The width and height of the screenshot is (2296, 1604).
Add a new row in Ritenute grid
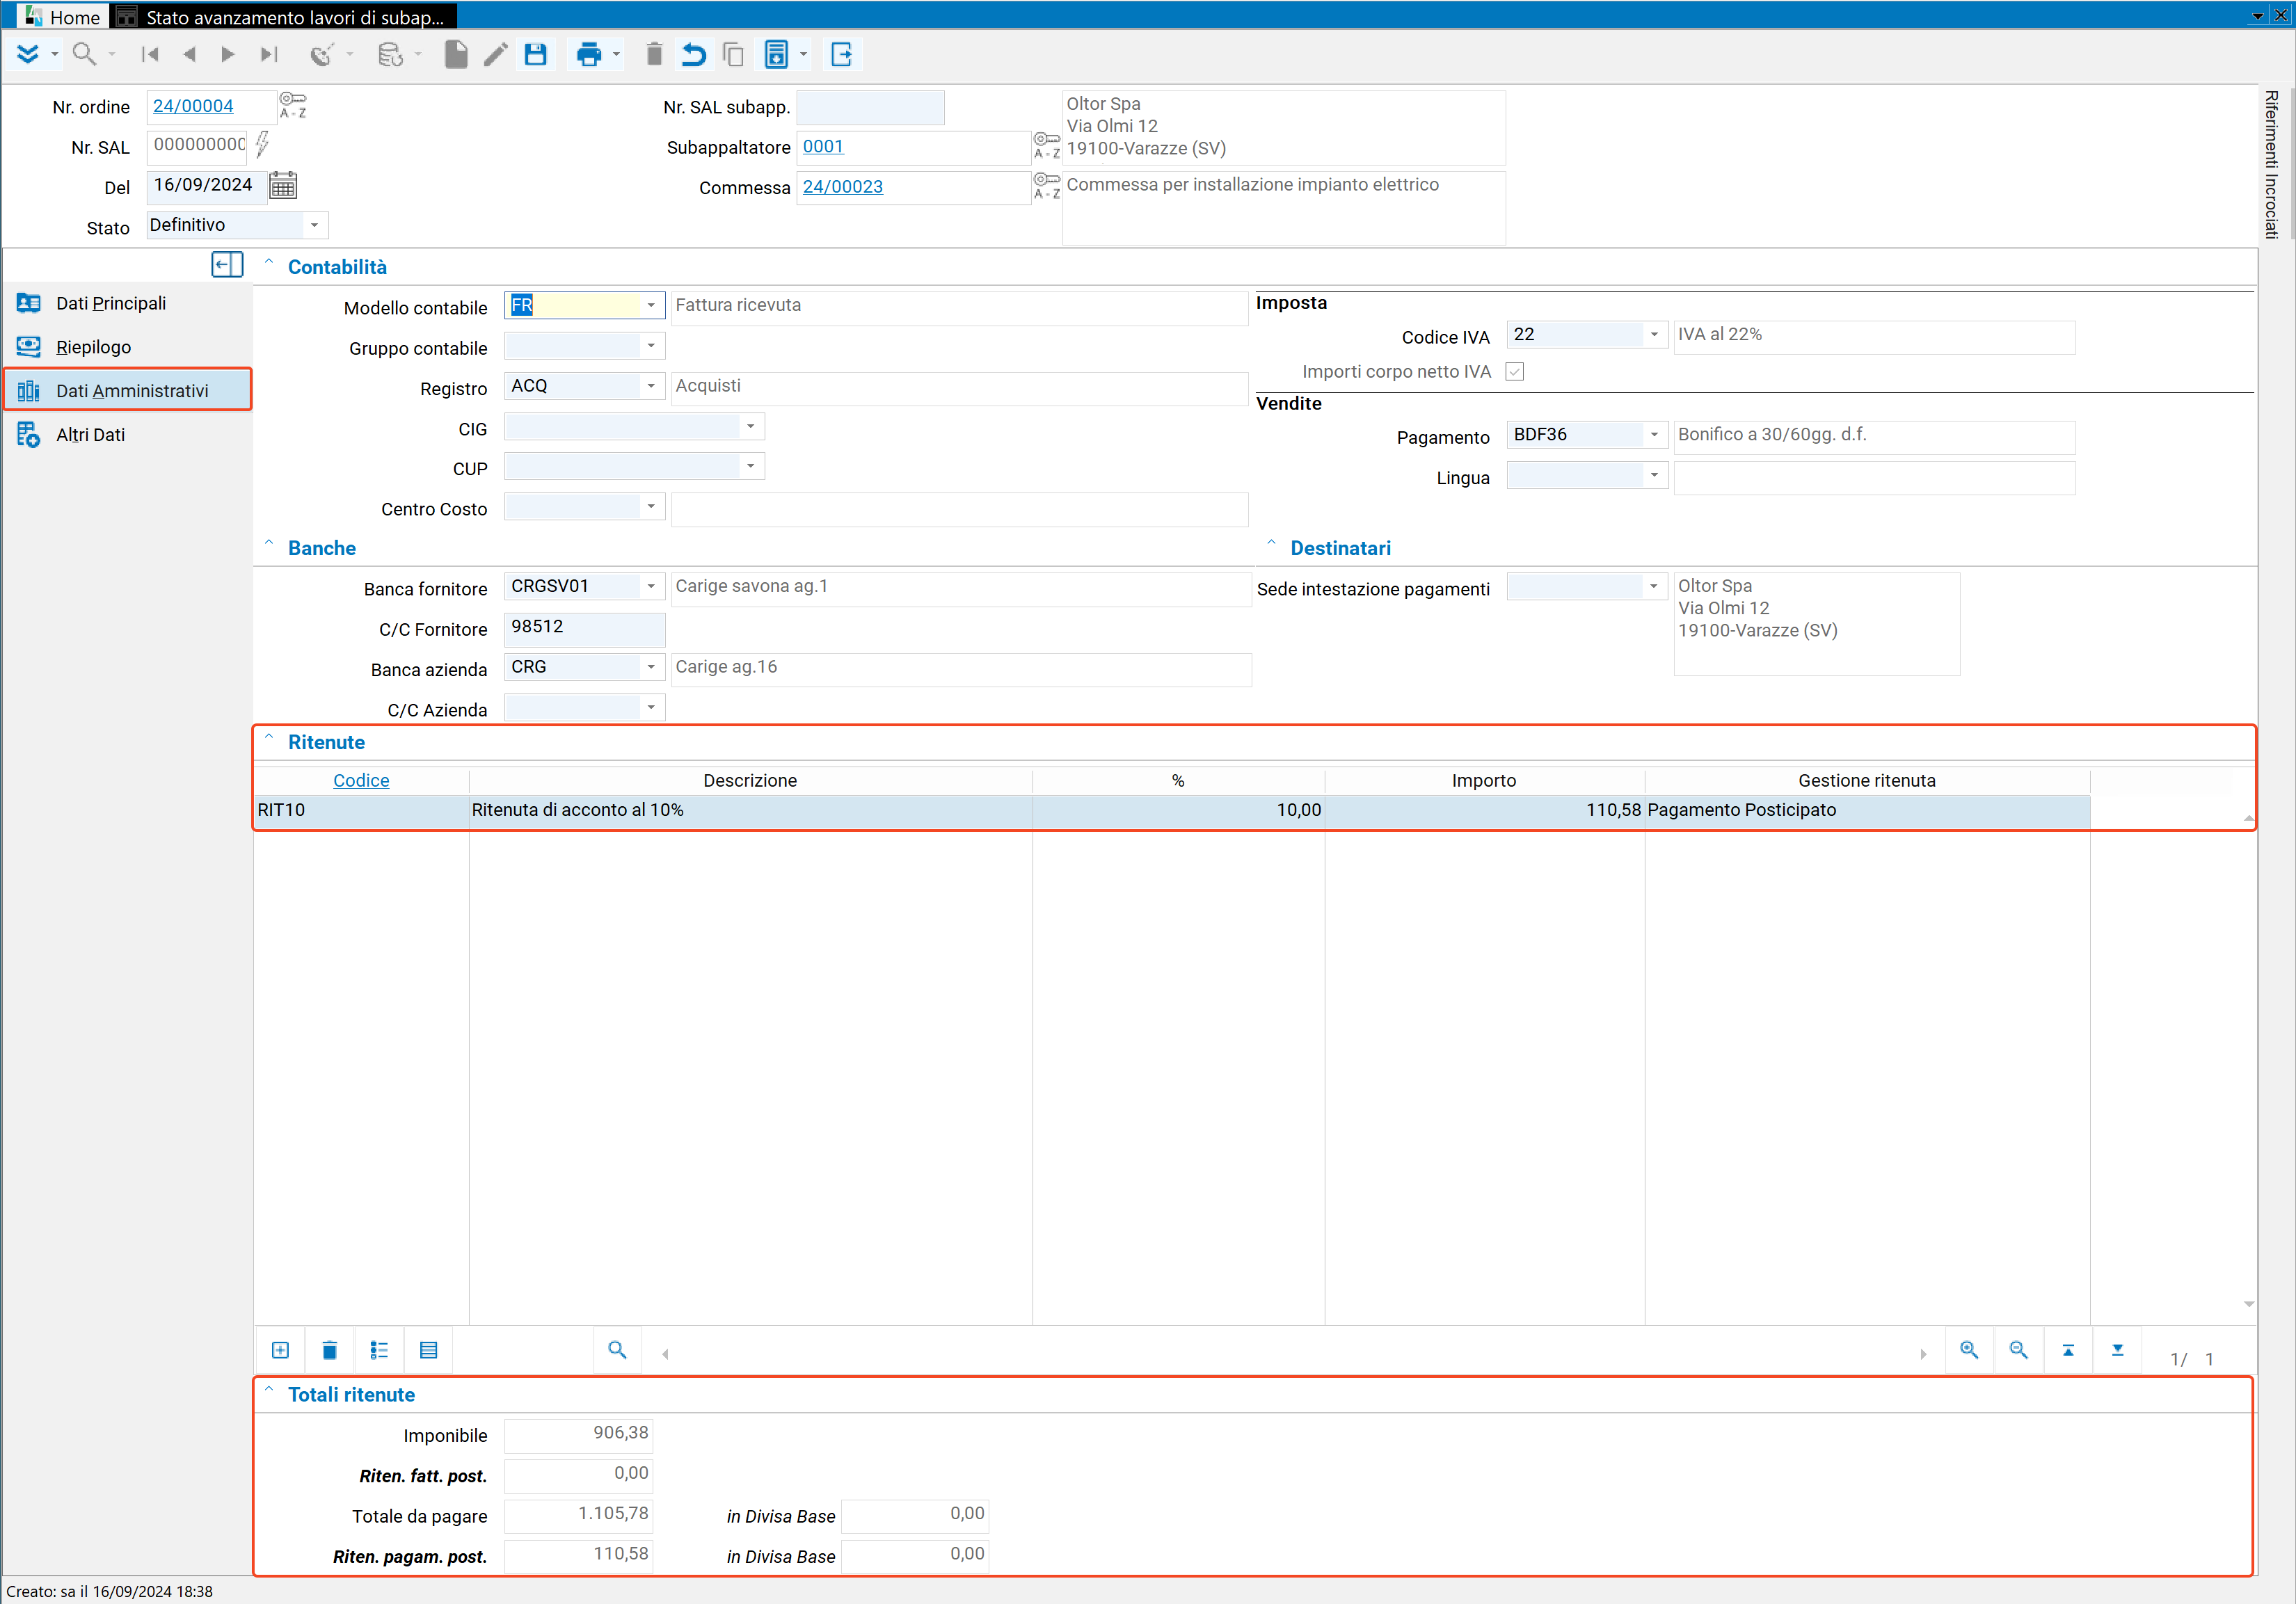(x=281, y=1350)
